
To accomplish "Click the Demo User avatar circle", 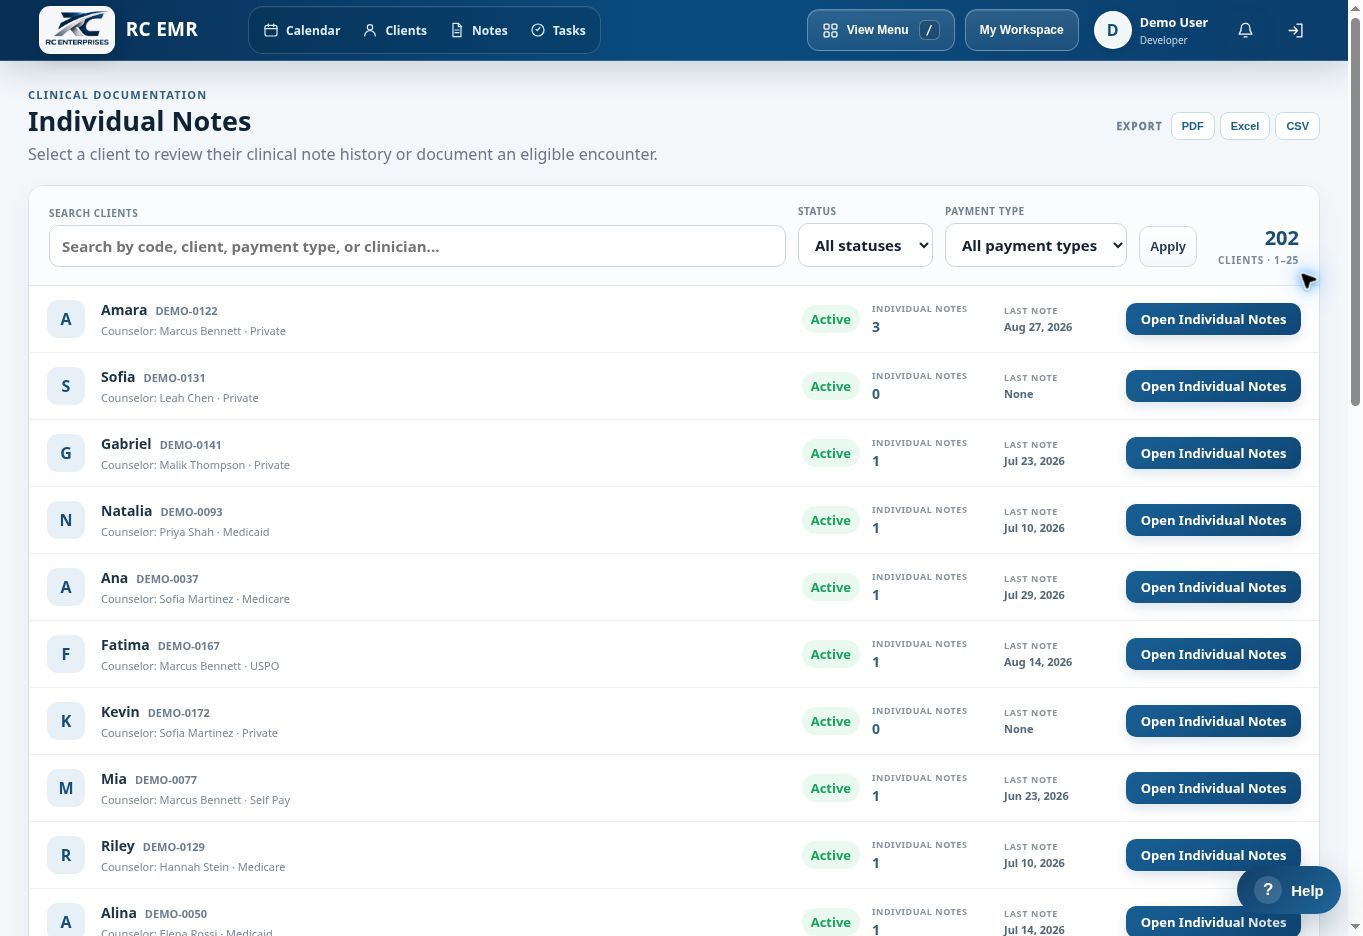I will tap(1112, 30).
